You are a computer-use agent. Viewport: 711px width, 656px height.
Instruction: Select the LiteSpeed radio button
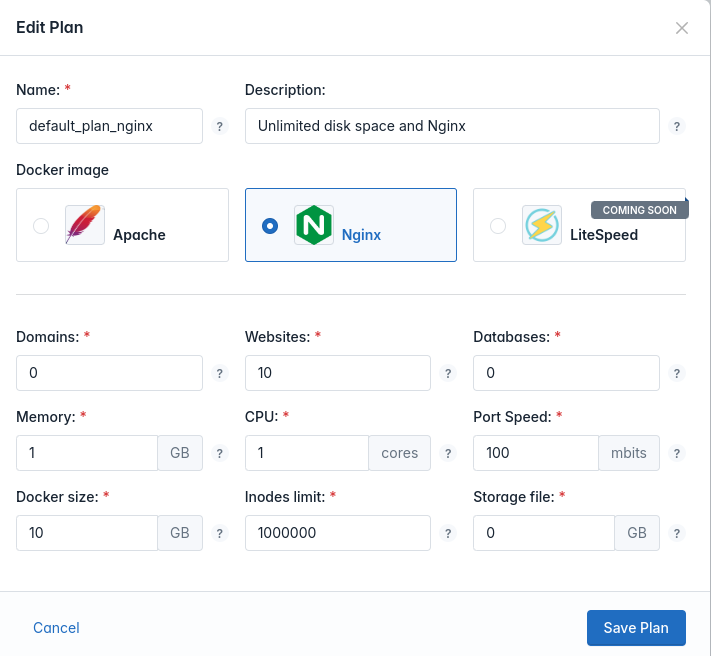498,225
